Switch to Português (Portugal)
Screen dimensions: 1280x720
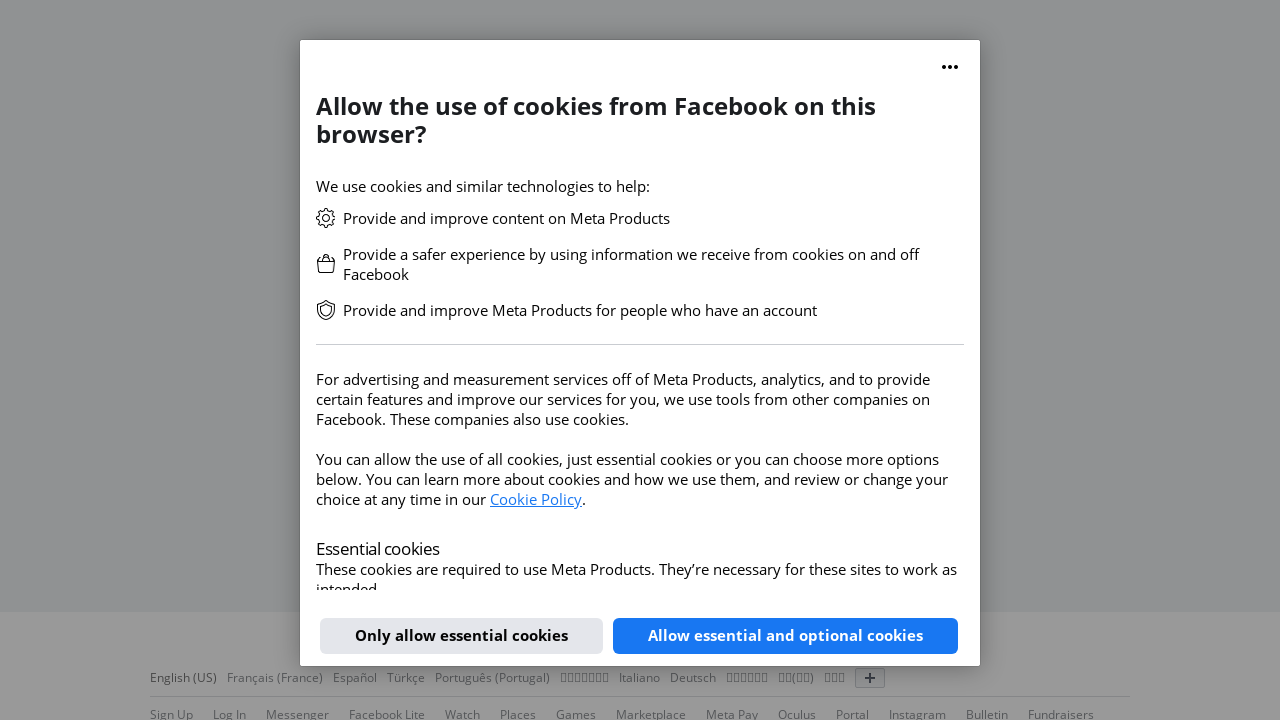[492, 678]
